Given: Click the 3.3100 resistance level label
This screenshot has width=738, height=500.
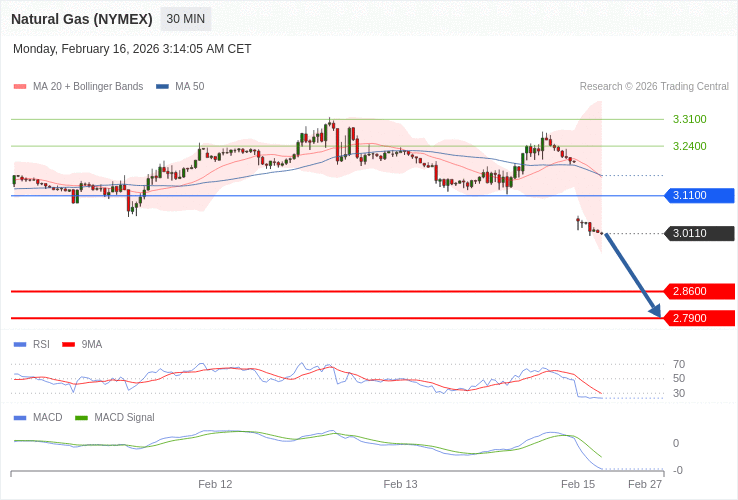Looking at the screenshot, I should 689,119.
